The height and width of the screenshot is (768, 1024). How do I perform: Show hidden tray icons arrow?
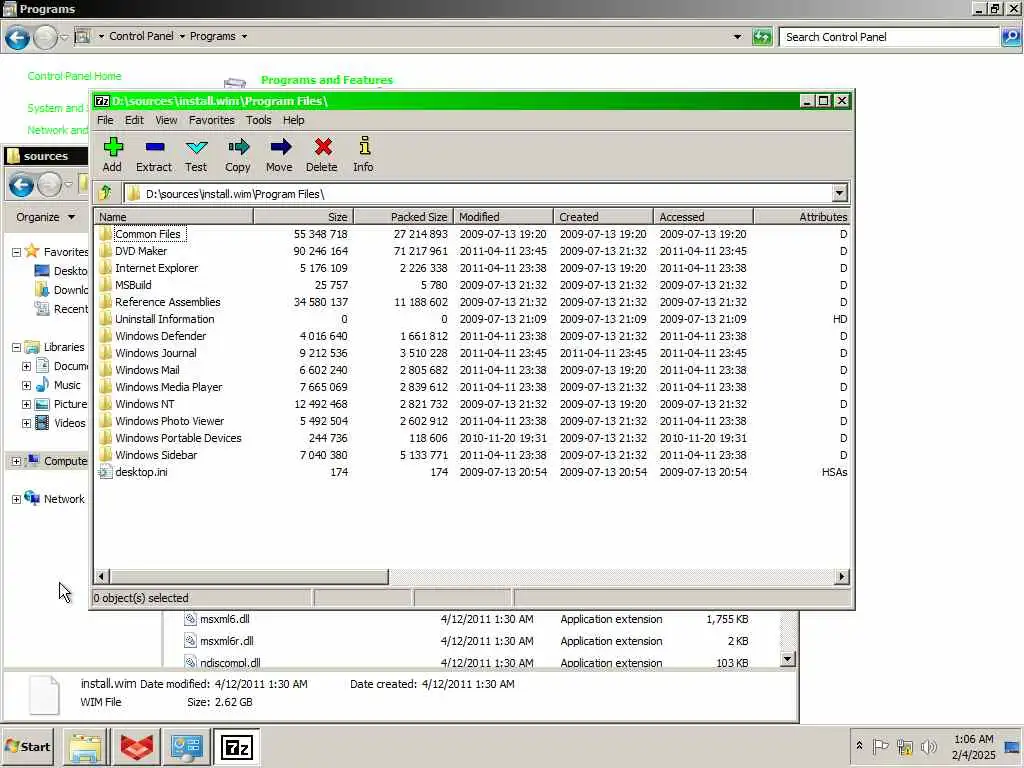coord(859,746)
